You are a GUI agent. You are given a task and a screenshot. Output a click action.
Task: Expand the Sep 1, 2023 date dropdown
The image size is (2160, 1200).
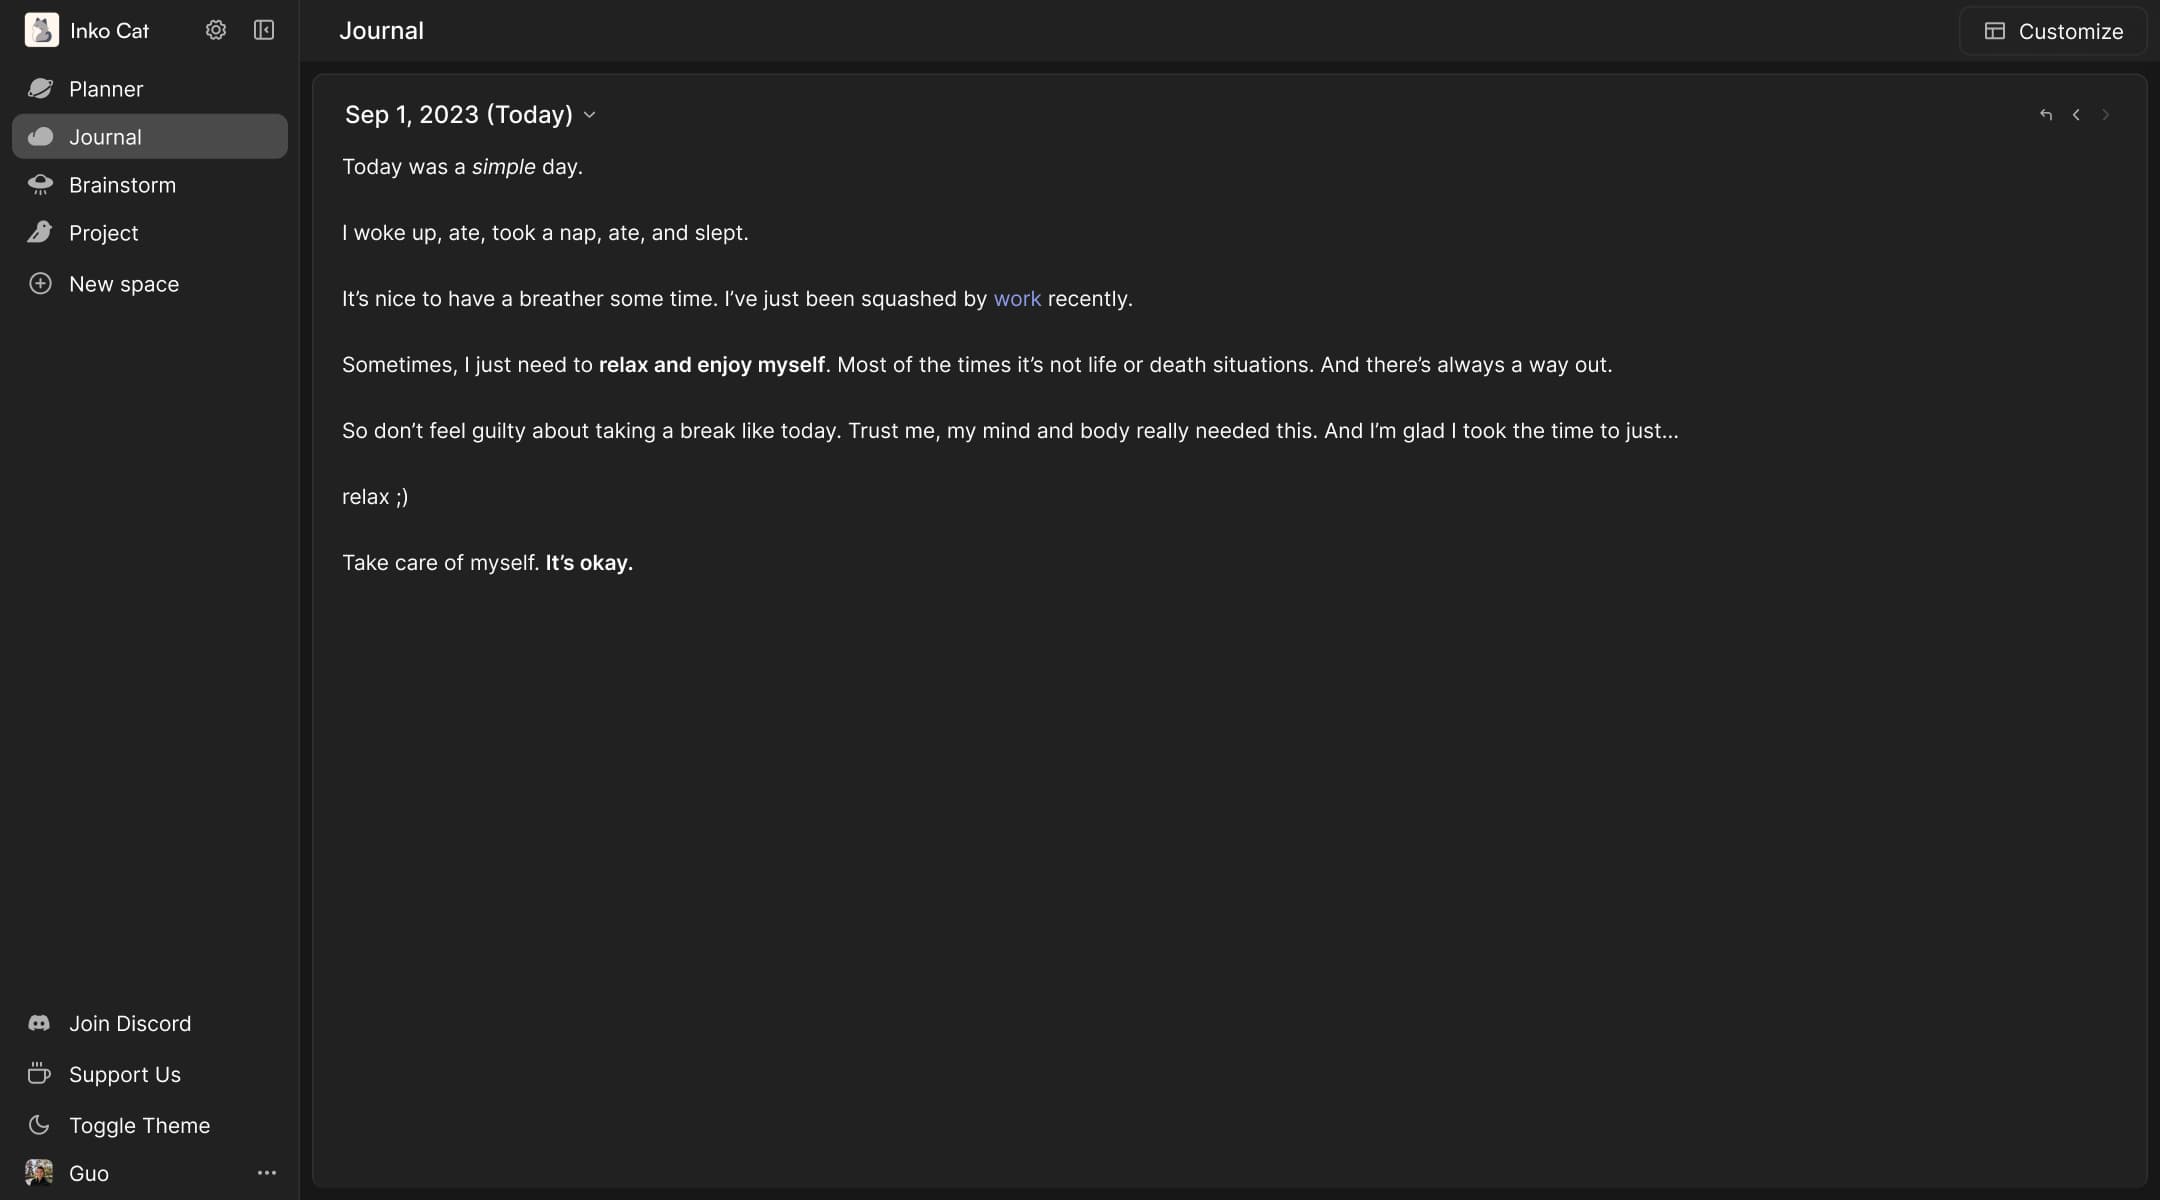point(590,115)
